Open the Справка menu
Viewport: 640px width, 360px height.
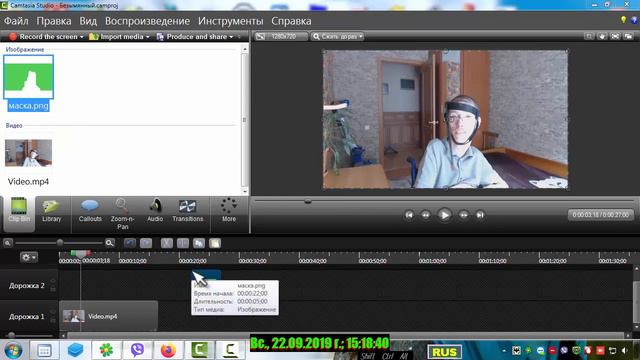coord(291,21)
